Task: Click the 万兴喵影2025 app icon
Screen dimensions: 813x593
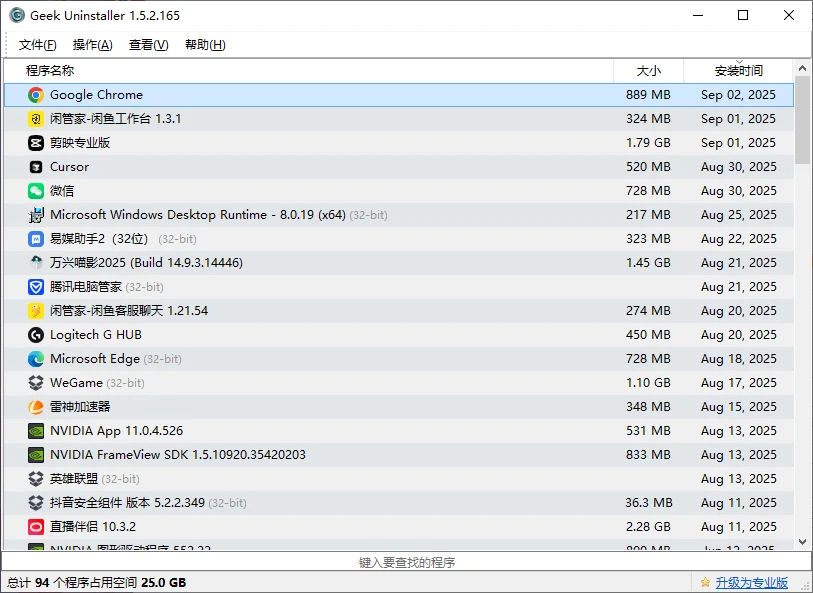Action: click(36, 263)
